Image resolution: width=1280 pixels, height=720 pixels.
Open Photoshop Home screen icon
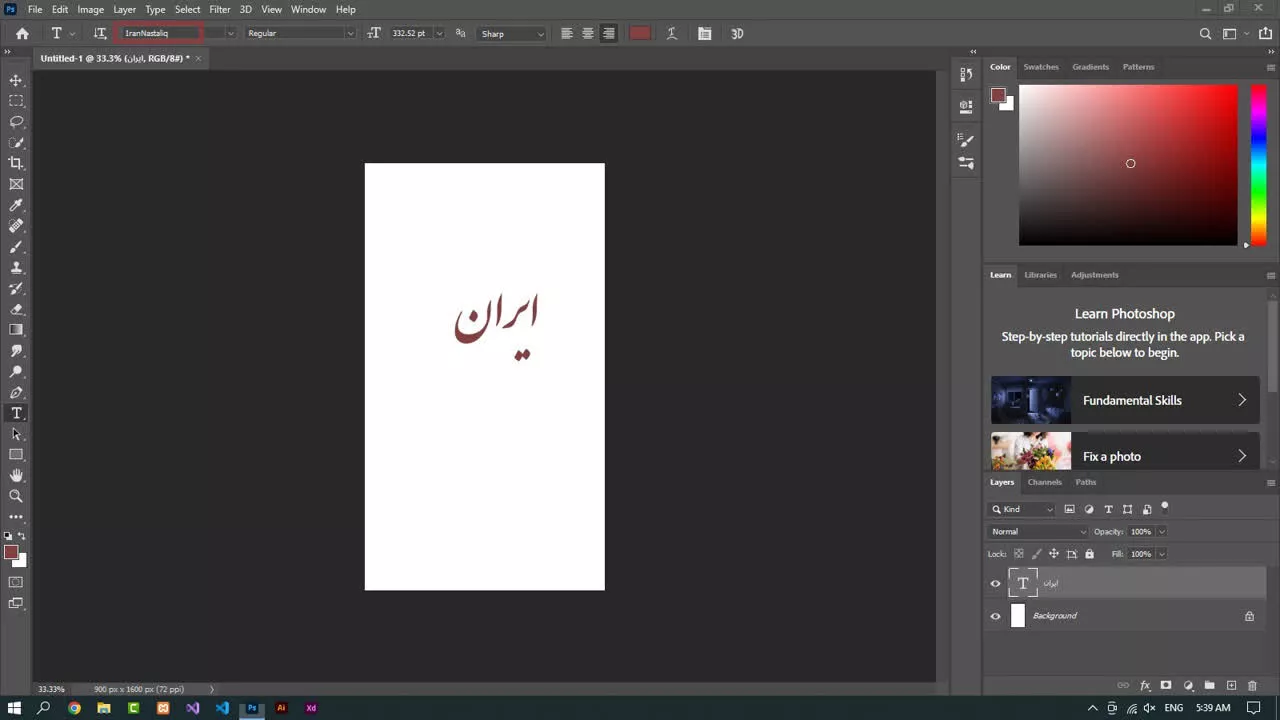(x=22, y=33)
